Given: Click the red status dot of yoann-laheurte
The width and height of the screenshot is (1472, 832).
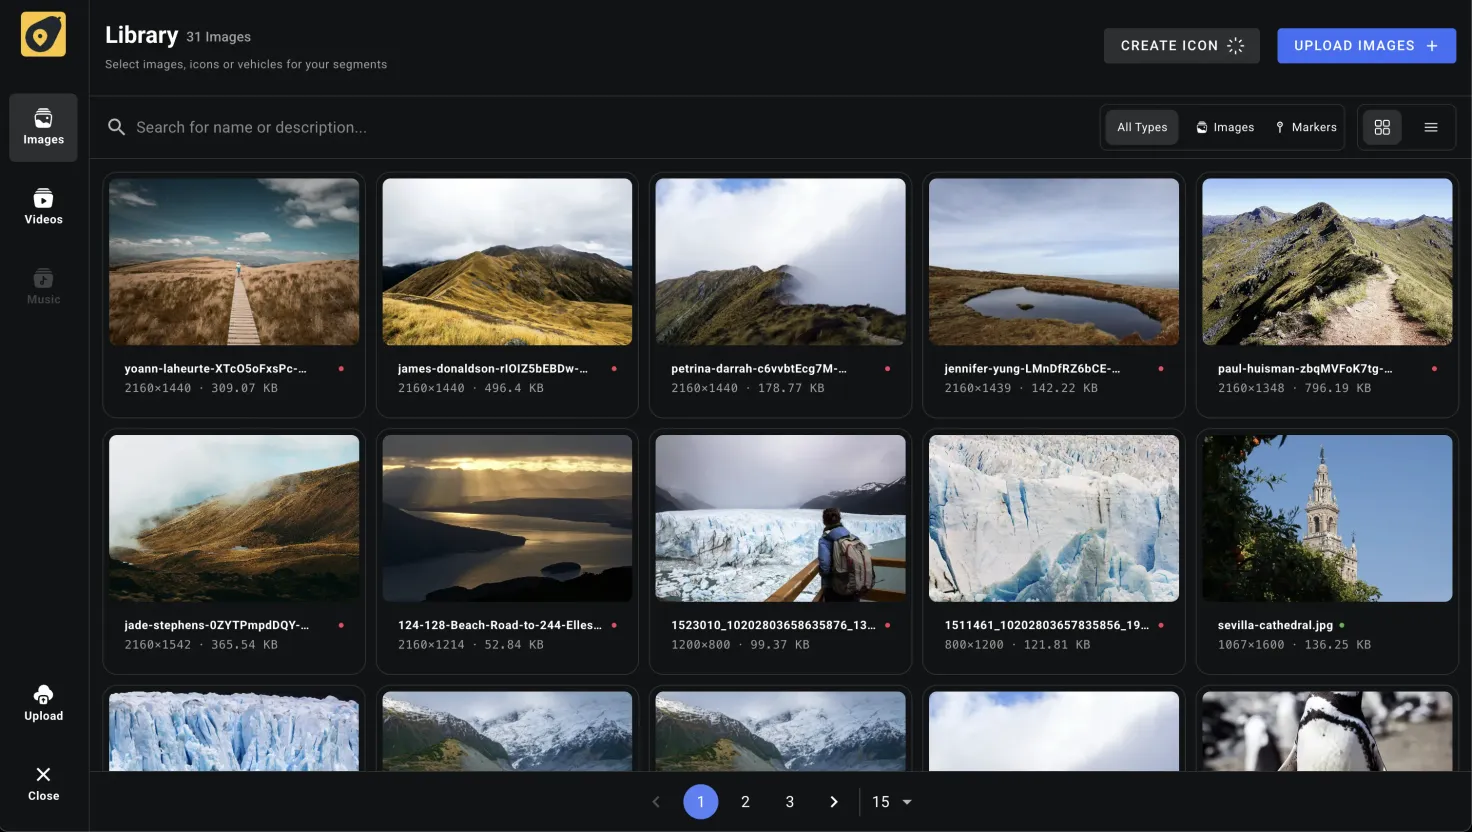Looking at the screenshot, I should [x=341, y=369].
